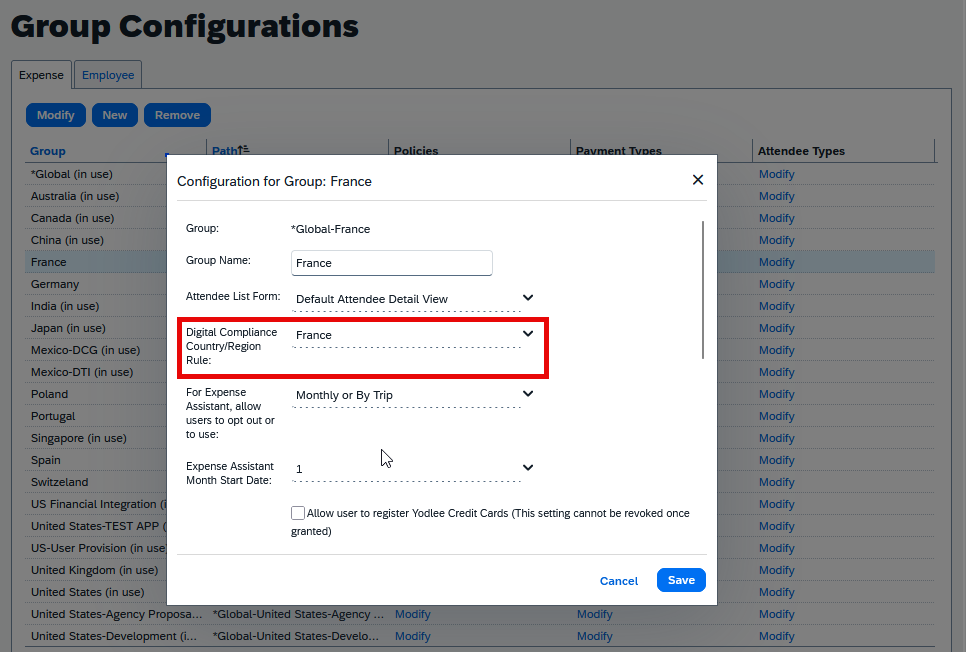Sort by the Group column header
This screenshot has width=966, height=652.
(x=47, y=151)
